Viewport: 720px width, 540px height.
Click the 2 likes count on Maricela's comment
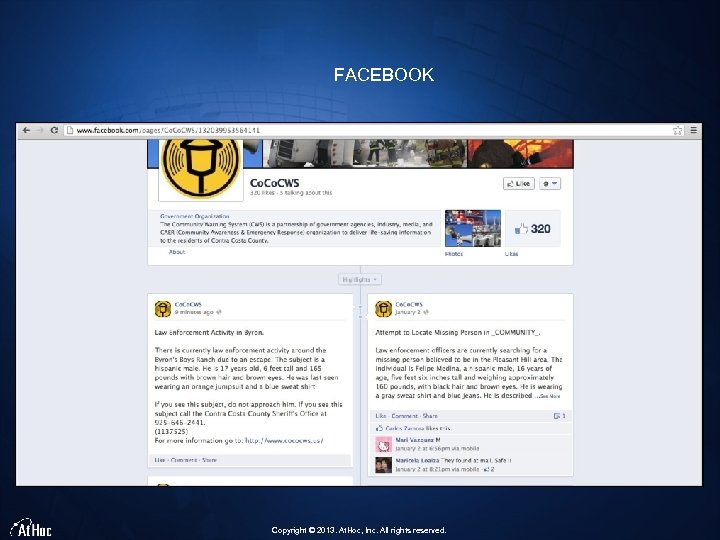(490, 469)
